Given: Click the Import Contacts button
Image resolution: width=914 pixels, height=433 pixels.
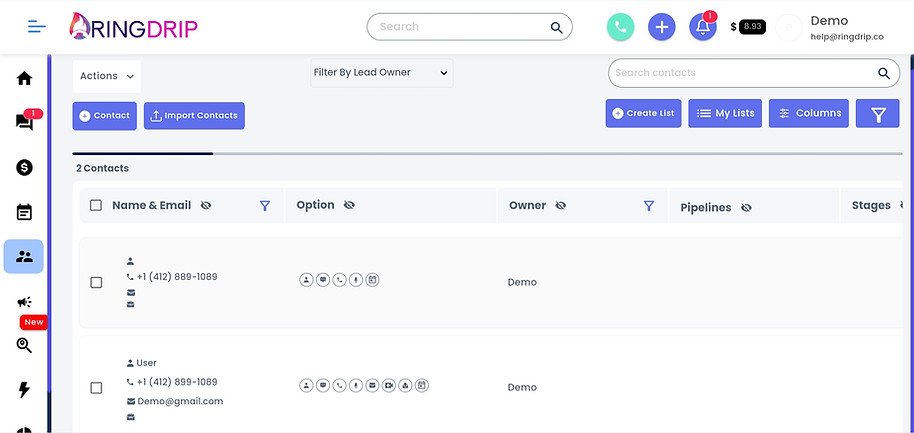Looking at the screenshot, I should (194, 116).
